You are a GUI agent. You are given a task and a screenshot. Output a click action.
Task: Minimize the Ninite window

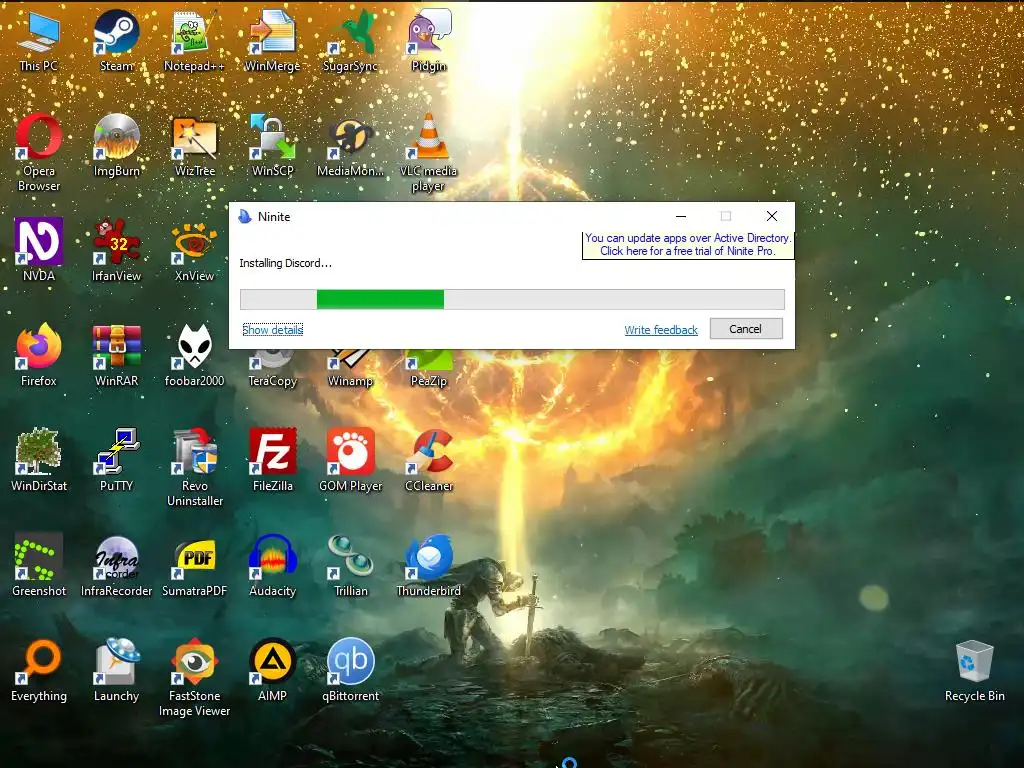[x=680, y=216]
